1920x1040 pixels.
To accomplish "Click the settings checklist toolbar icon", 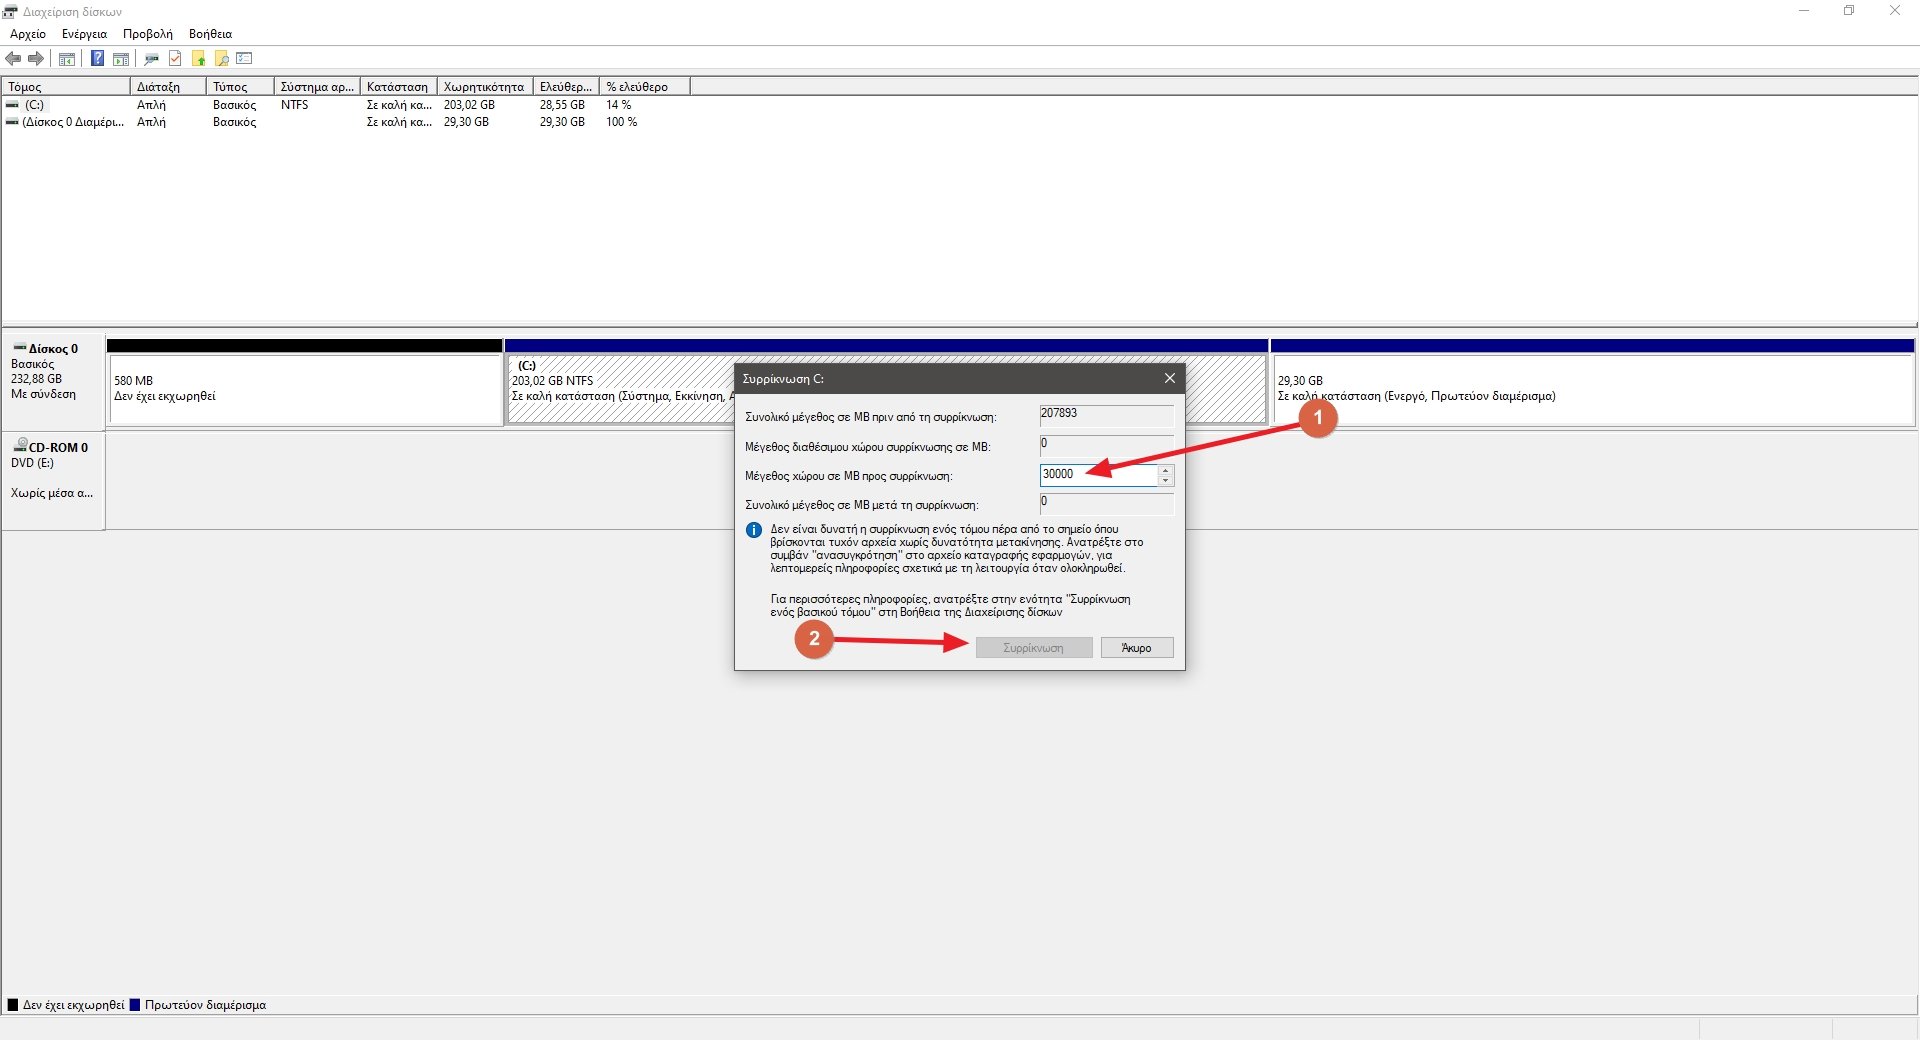I will click(x=244, y=59).
